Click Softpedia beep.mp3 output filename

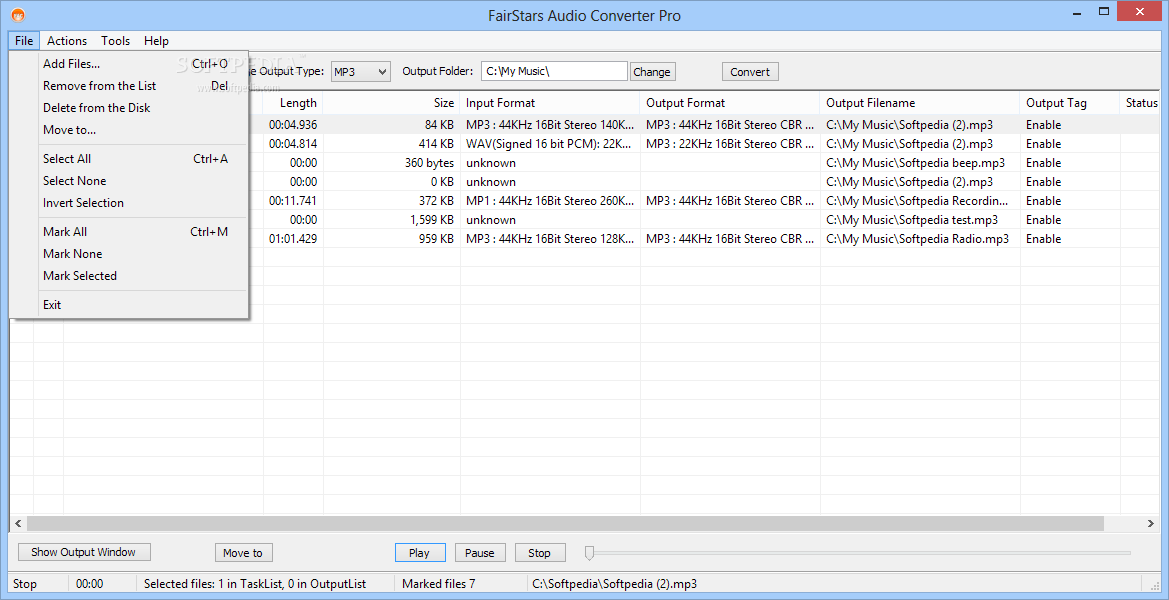915,162
